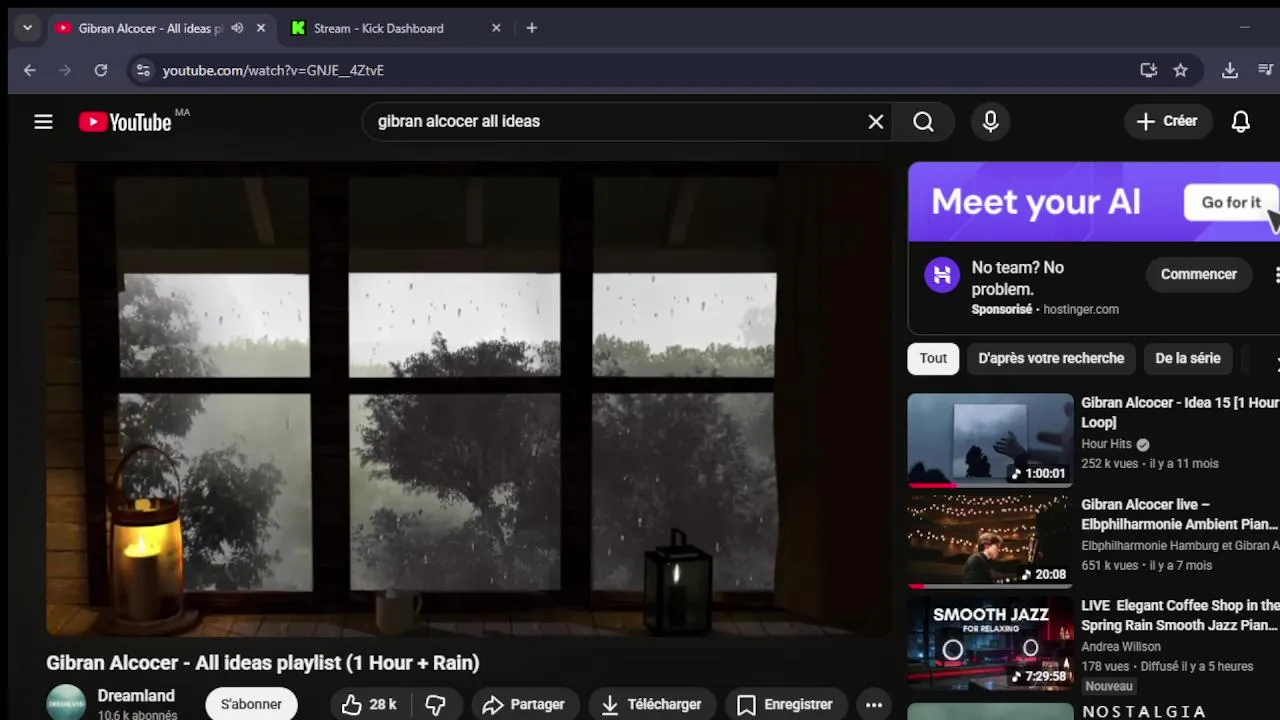Select D'après votre recherche chip

tap(1051, 358)
